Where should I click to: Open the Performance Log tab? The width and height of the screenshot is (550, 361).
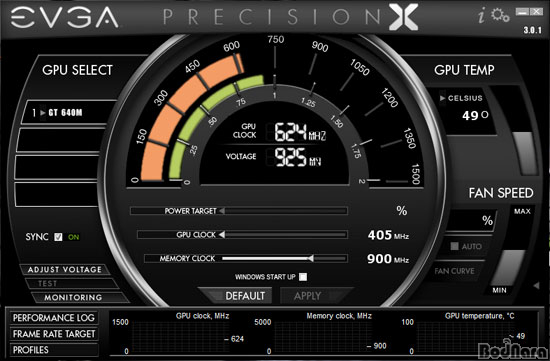click(54, 318)
